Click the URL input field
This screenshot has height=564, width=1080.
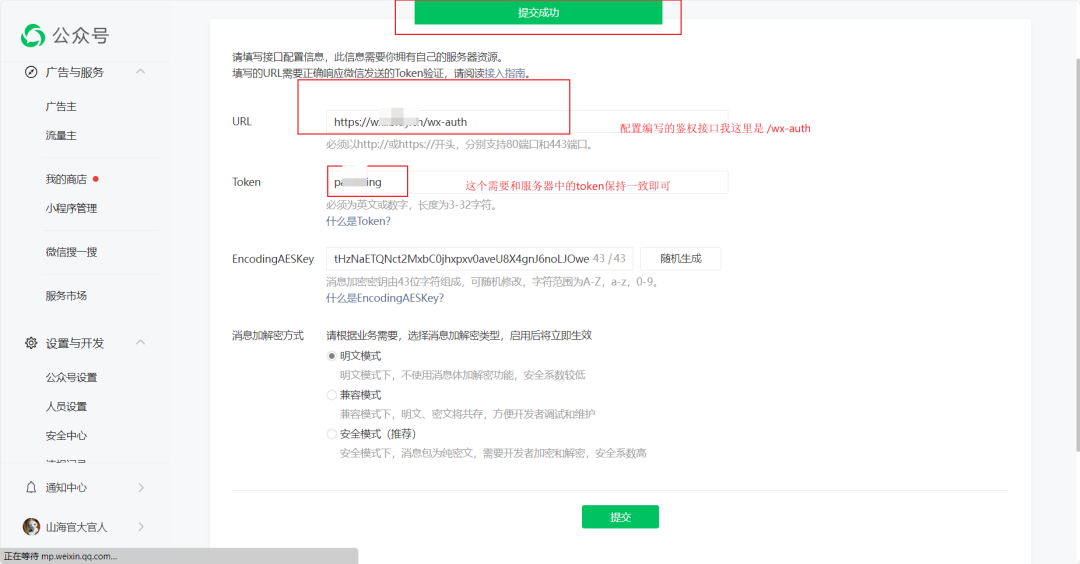527,122
